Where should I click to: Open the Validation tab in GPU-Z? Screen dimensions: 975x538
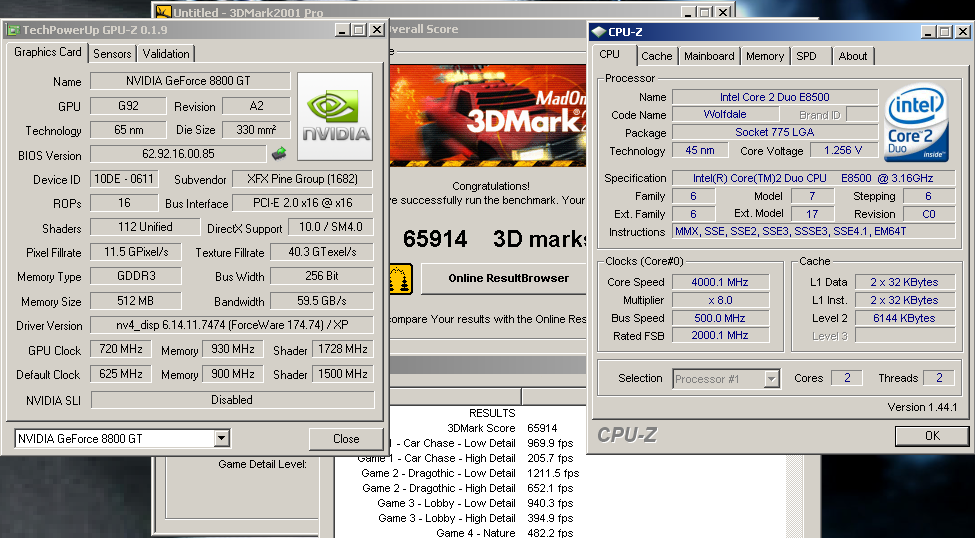(x=166, y=54)
